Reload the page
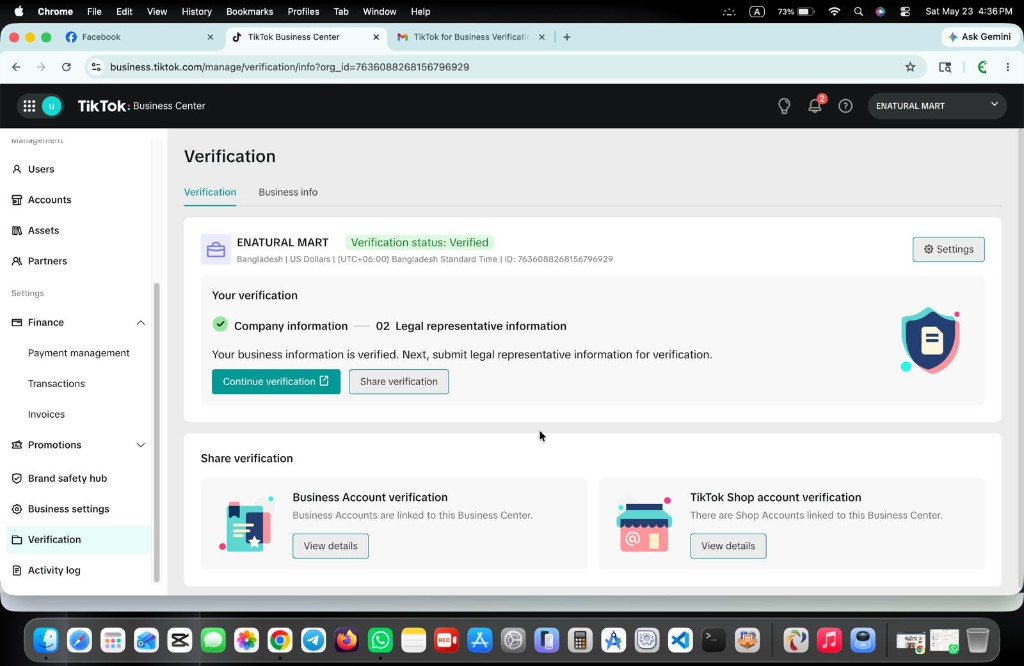Screen dimensions: 1024x666 pos(66,67)
